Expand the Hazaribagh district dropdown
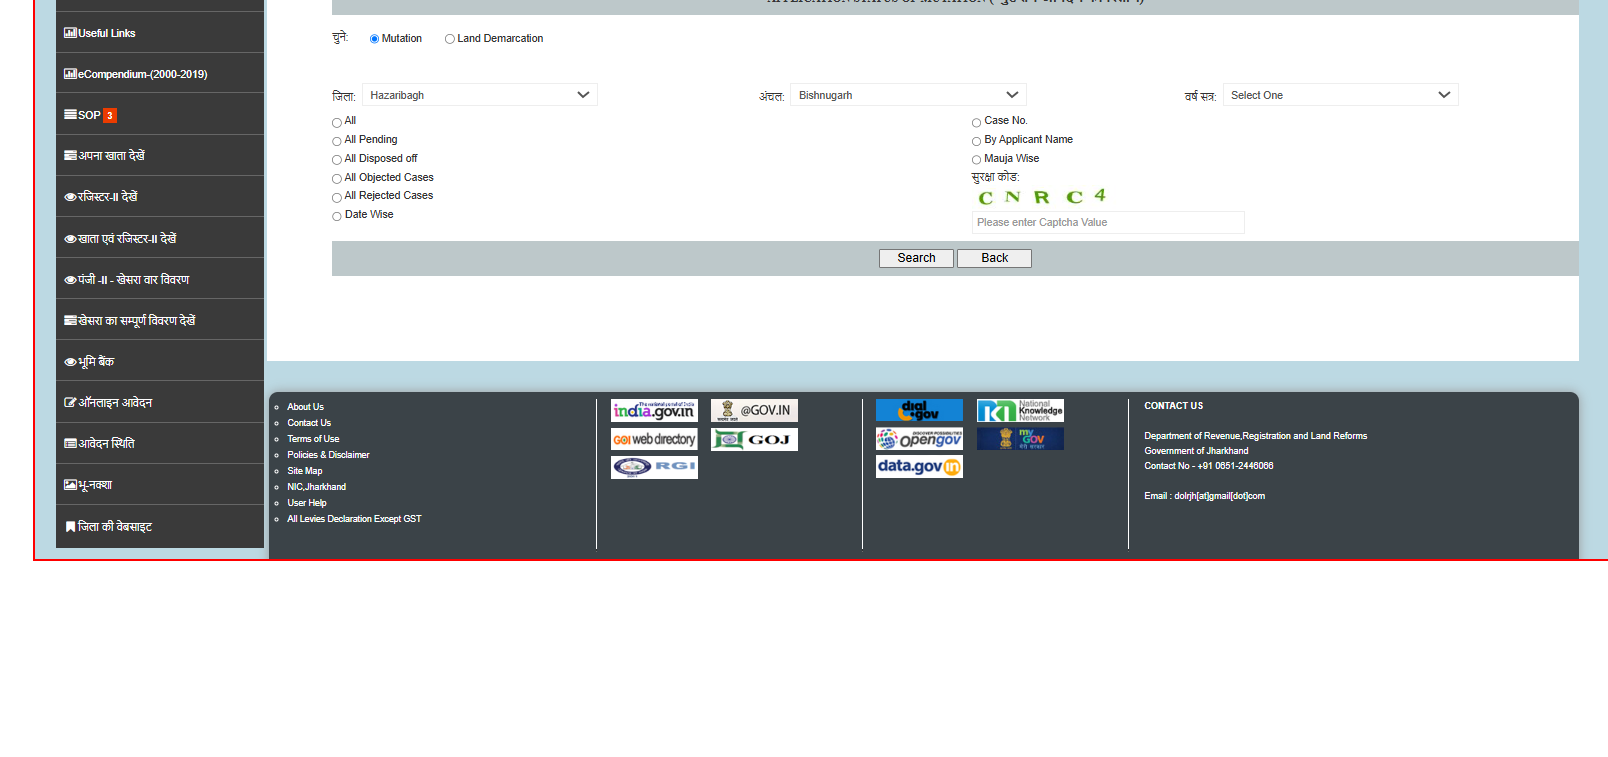This screenshot has width=1608, height=757. [x=480, y=95]
